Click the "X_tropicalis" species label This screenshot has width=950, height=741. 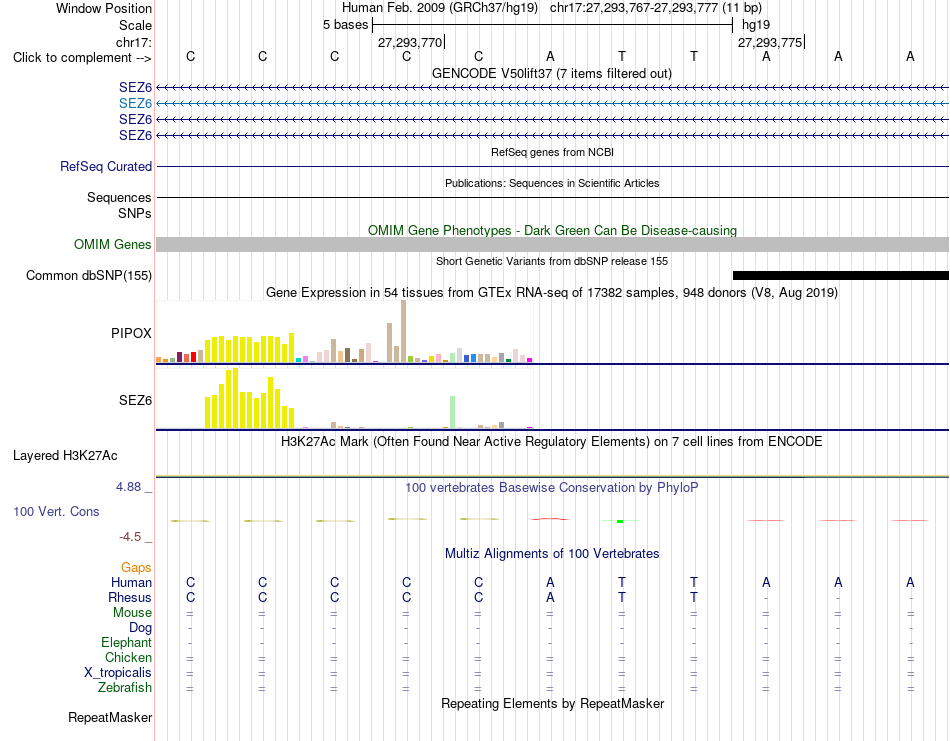point(118,673)
